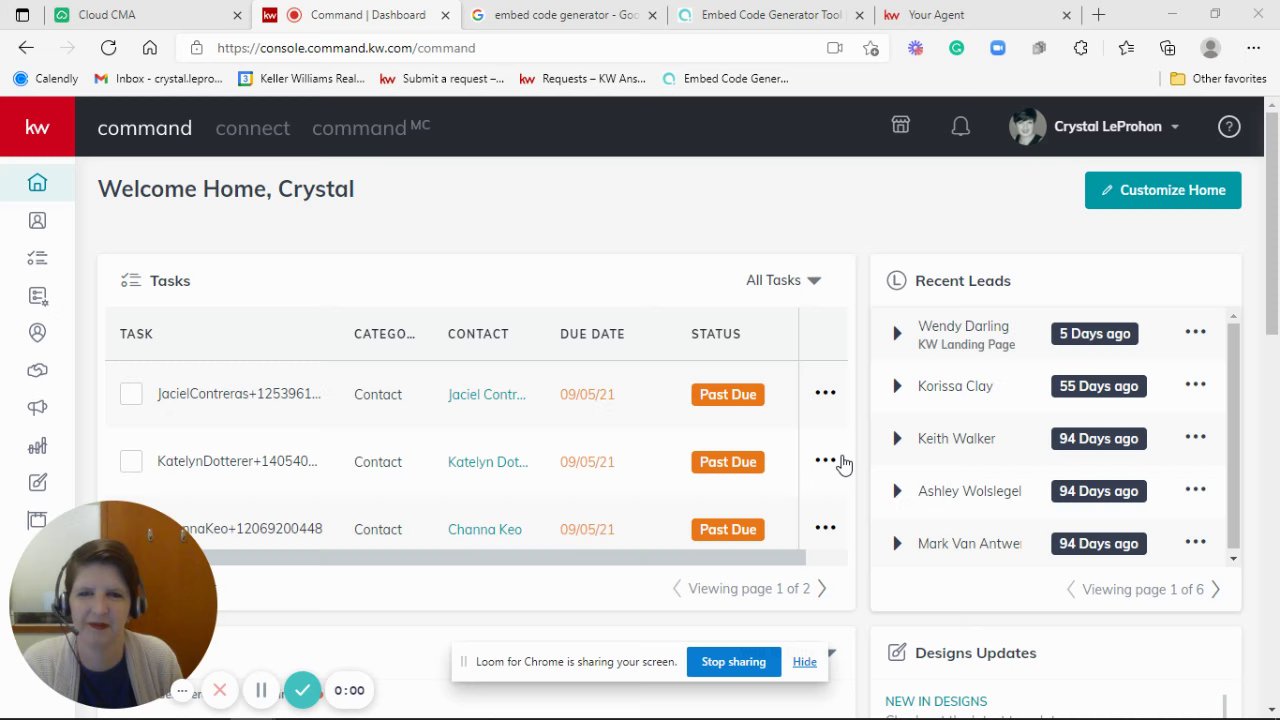Open options for Katelyn Dotterer task
Screen dimensions: 1280x720
tap(825, 460)
